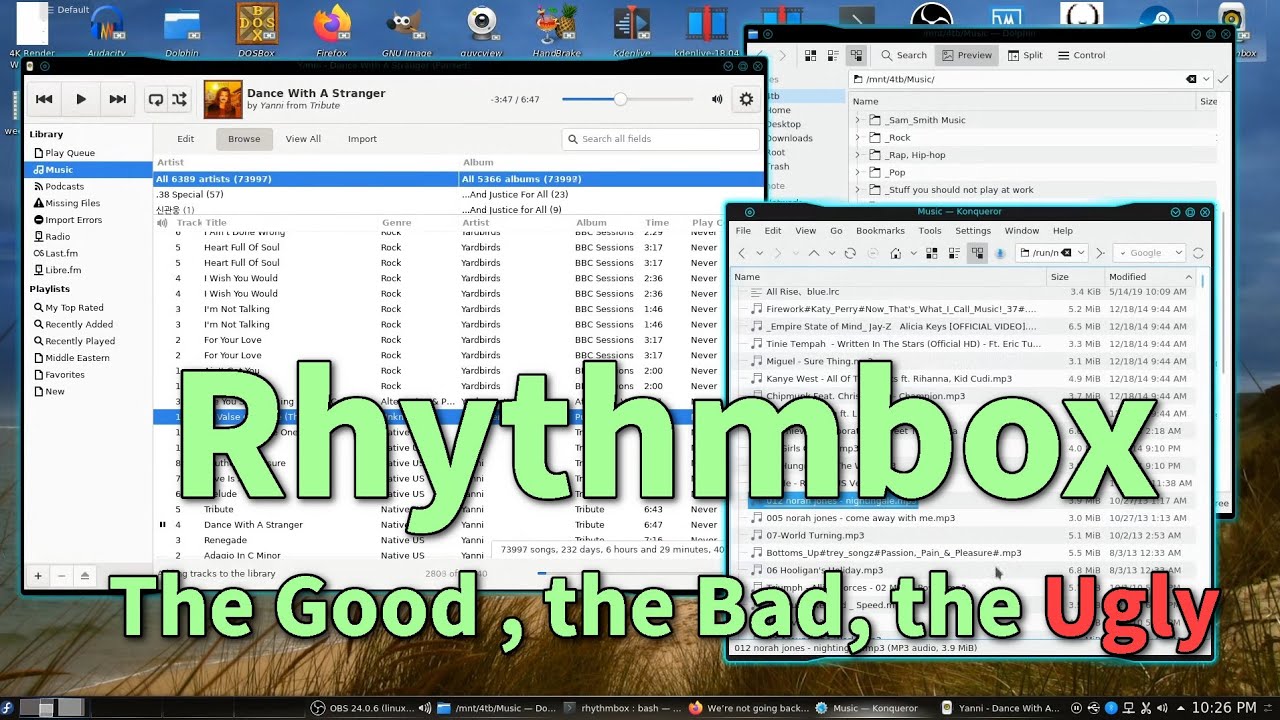Open the Home button dropdown arrow in Konqueror
Viewport: 1280px width, 720px height.
click(x=912, y=254)
